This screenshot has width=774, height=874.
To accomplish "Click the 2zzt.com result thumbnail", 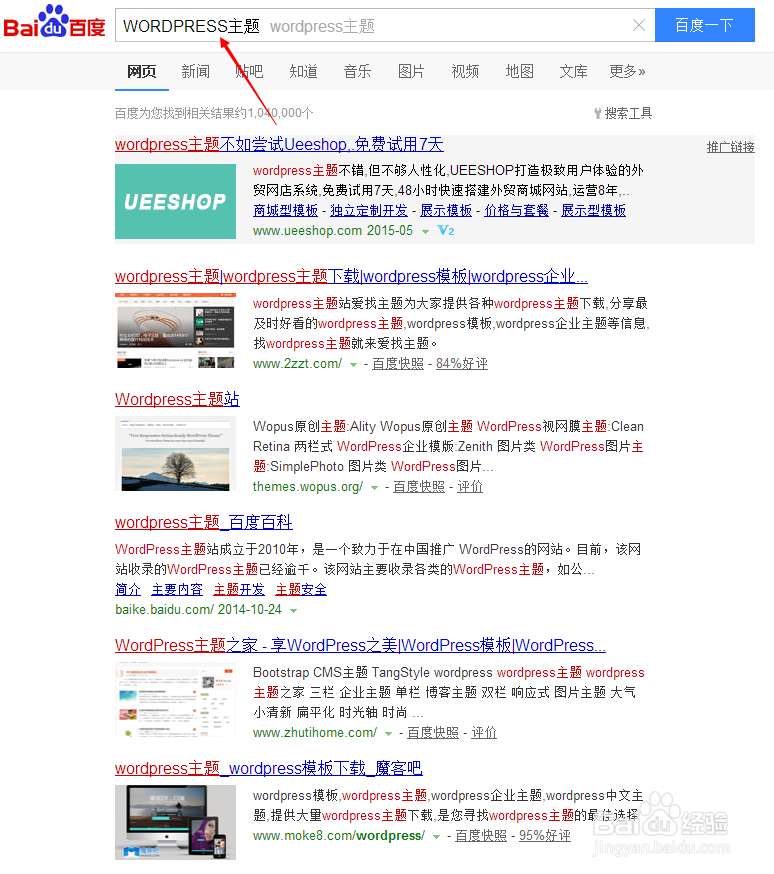I will coord(176,331).
